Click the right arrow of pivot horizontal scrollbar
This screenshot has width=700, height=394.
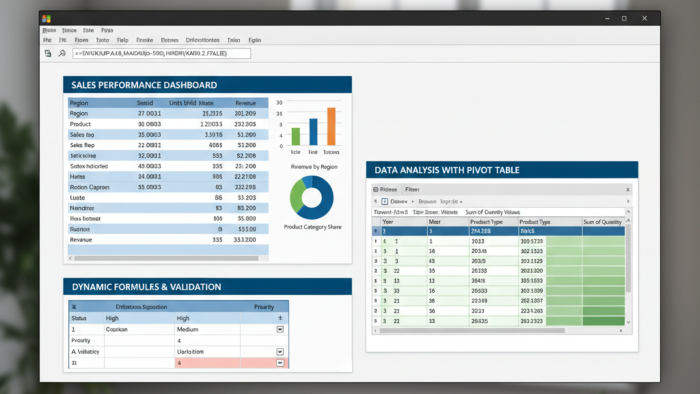[x=621, y=331]
